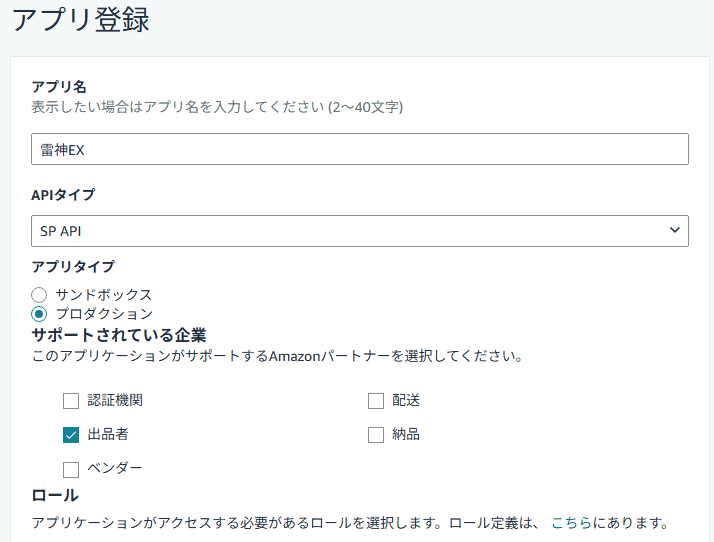Click the APIタイプ label
714x542 pixels.
[63, 195]
